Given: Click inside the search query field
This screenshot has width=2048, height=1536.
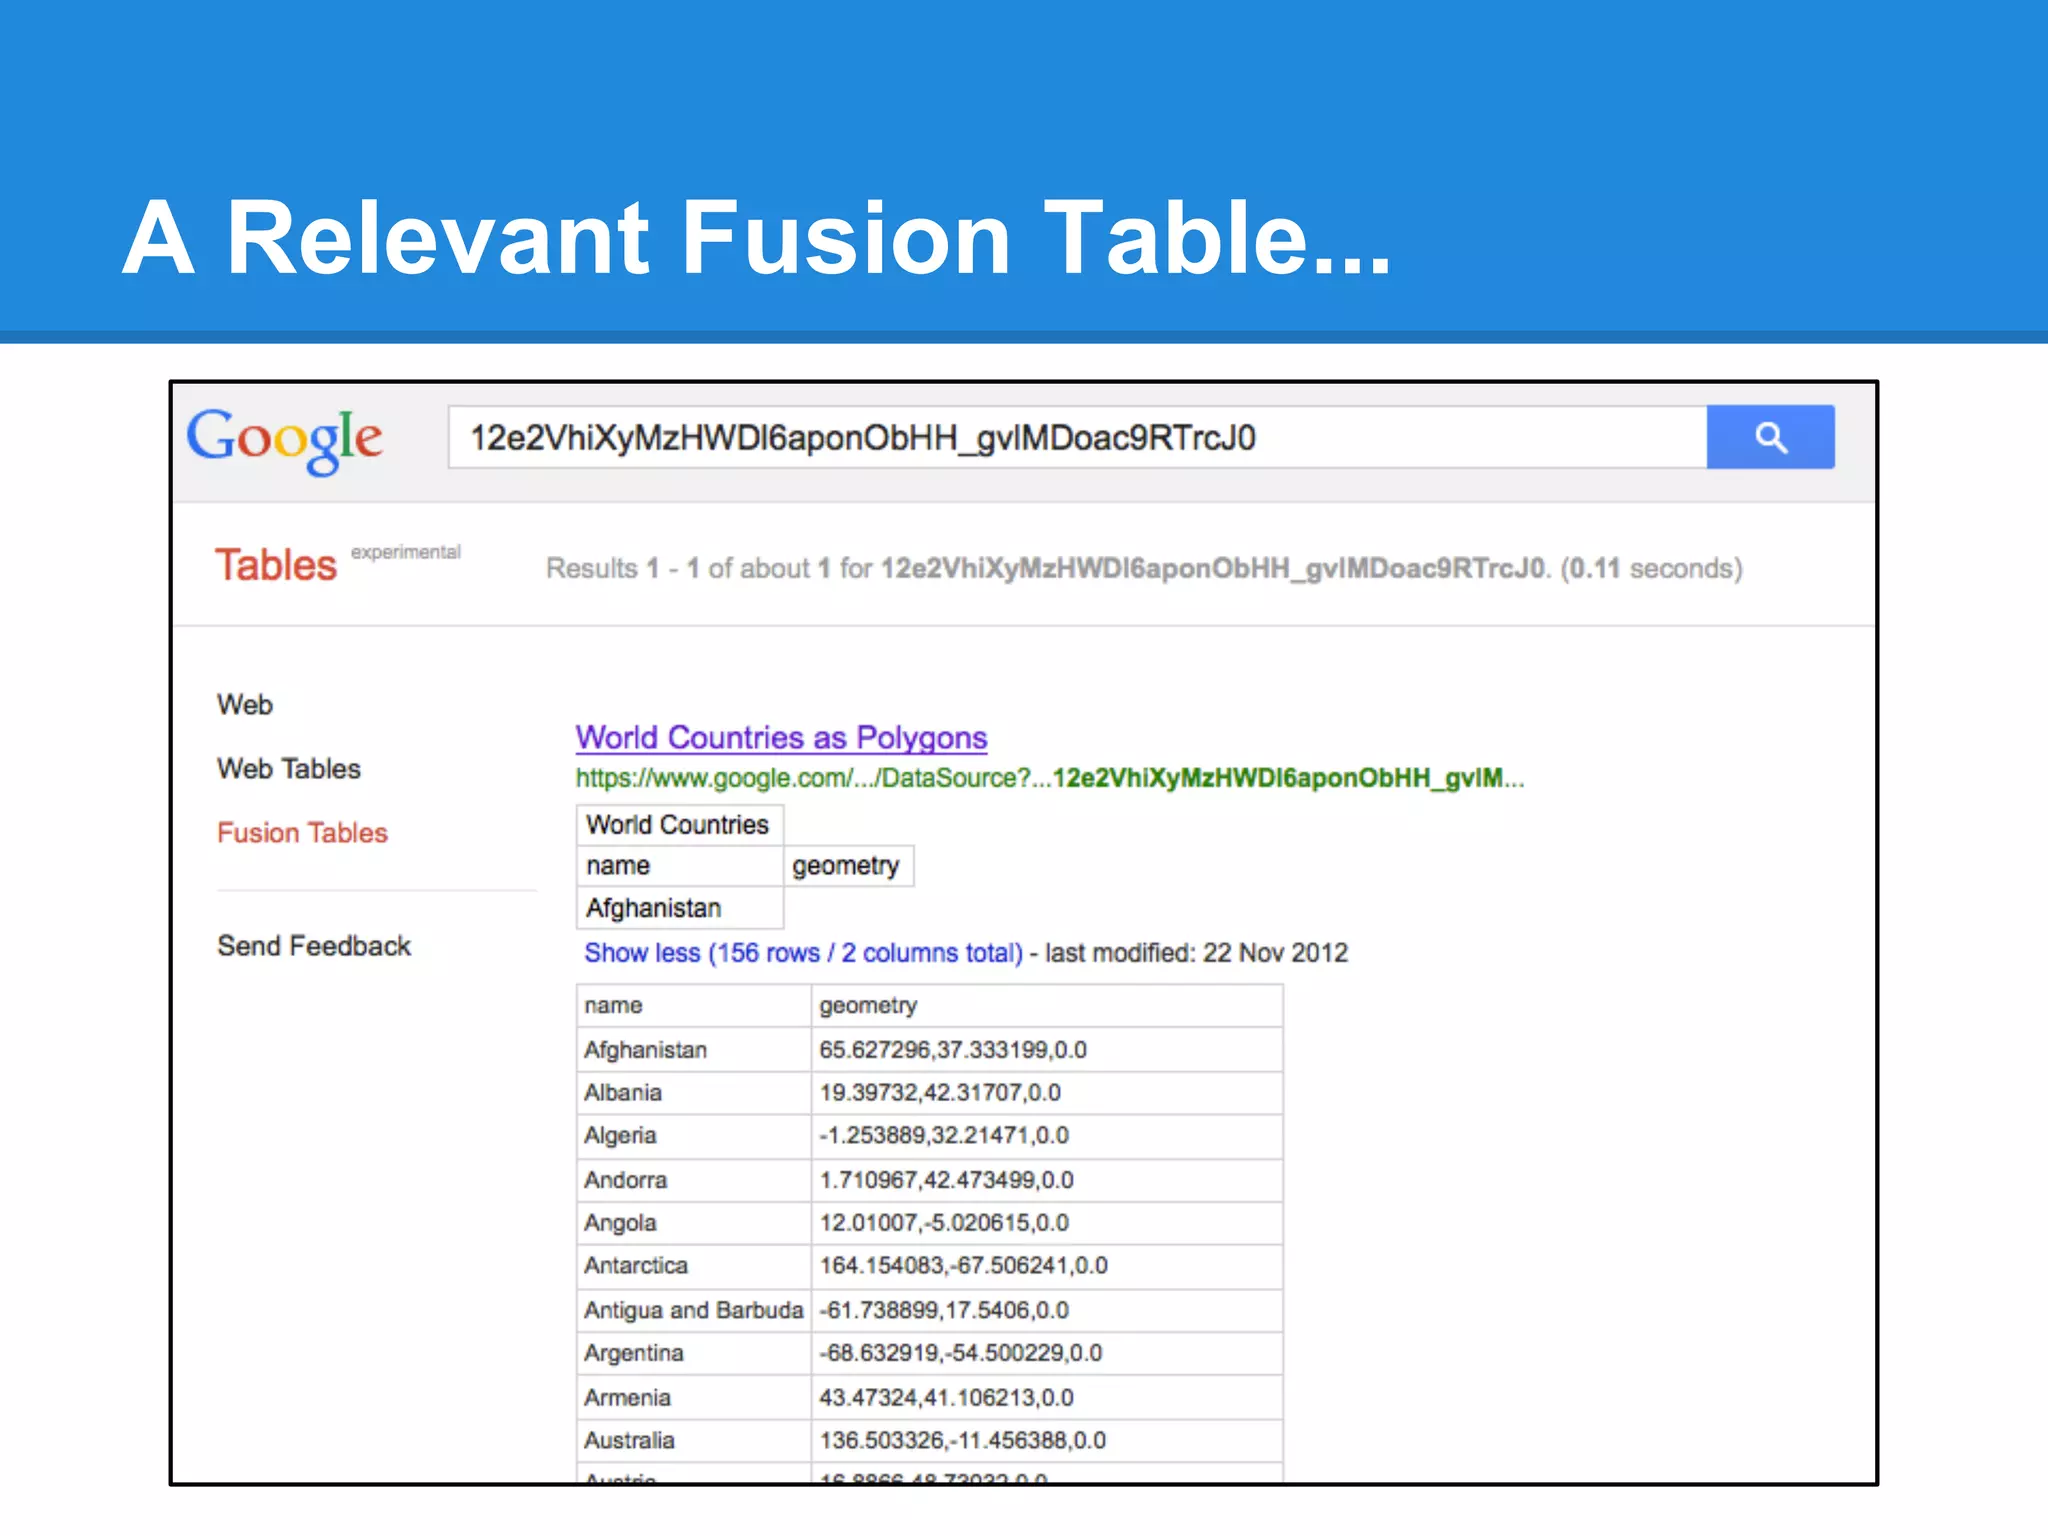Looking at the screenshot, I should (x=1077, y=437).
